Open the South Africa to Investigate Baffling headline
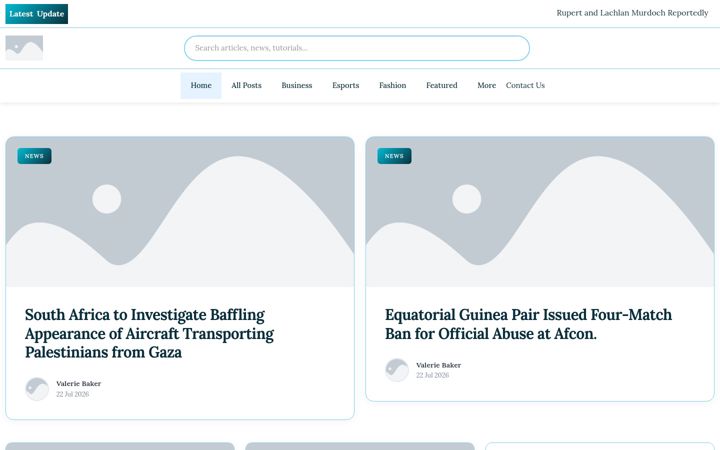 click(x=149, y=334)
